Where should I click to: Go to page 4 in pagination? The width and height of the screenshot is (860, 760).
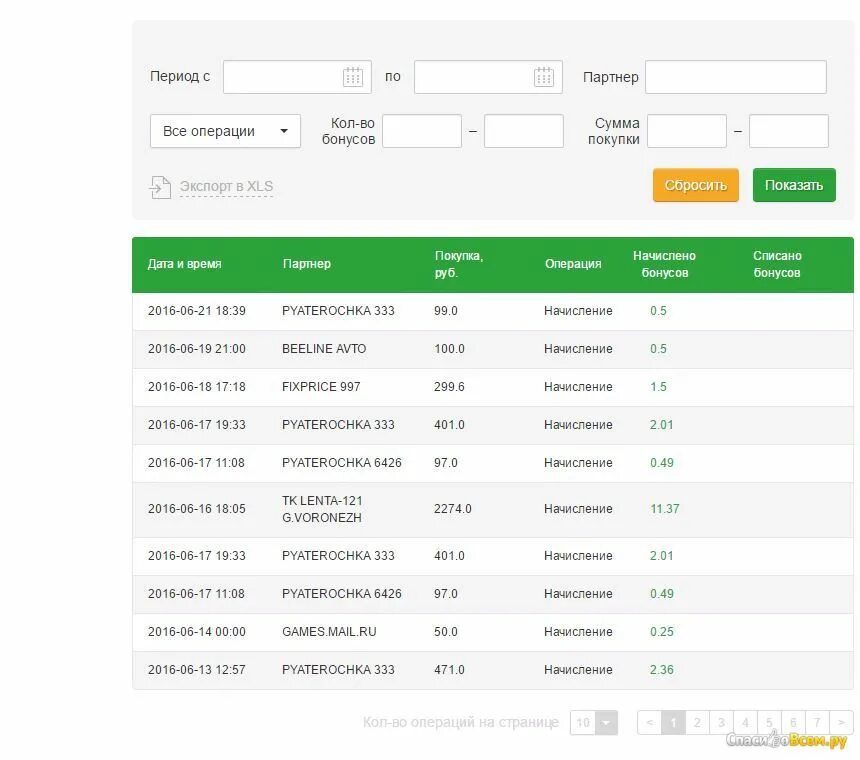point(745,723)
